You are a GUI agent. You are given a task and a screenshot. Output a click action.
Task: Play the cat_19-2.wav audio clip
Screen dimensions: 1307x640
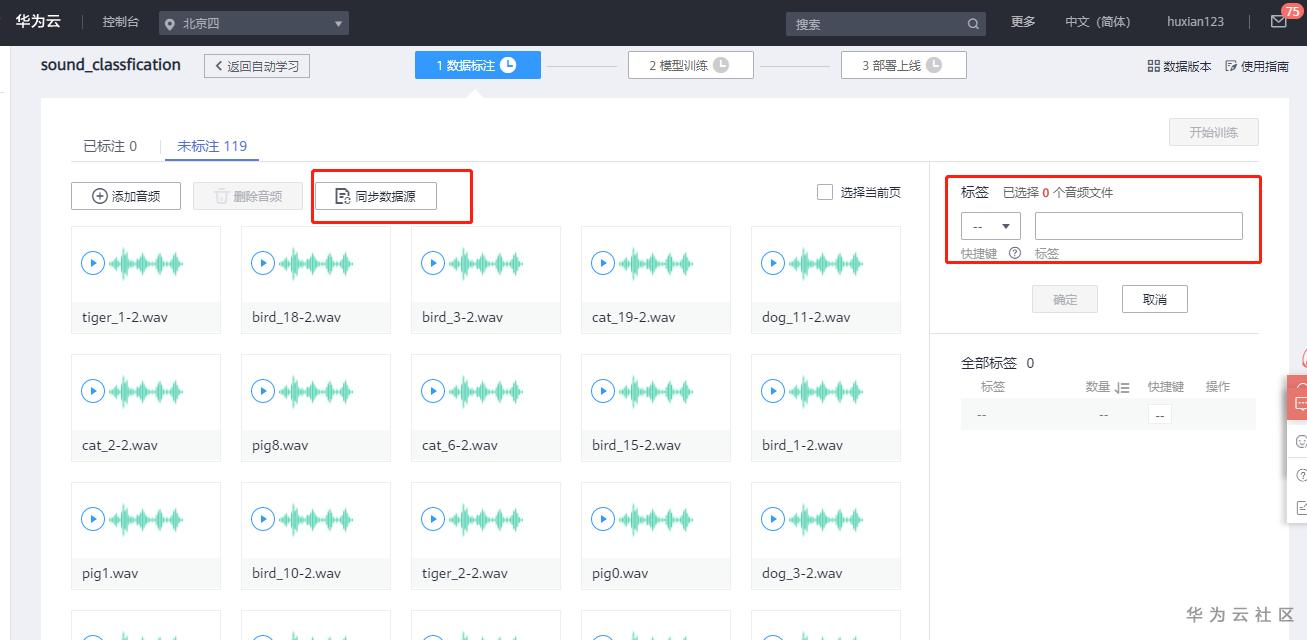tap(602, 263)
